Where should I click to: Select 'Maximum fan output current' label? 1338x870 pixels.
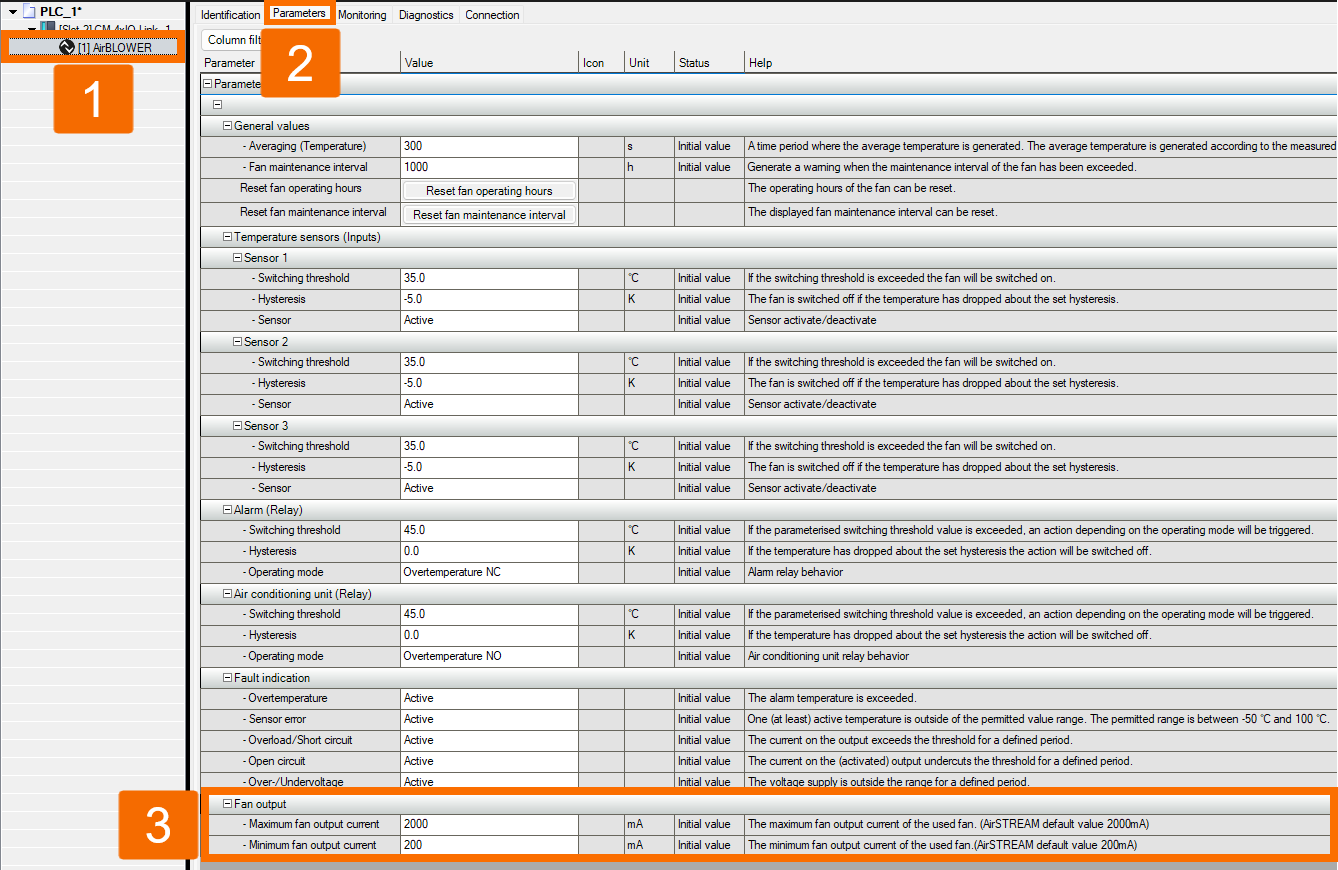(x=313, y=824)
